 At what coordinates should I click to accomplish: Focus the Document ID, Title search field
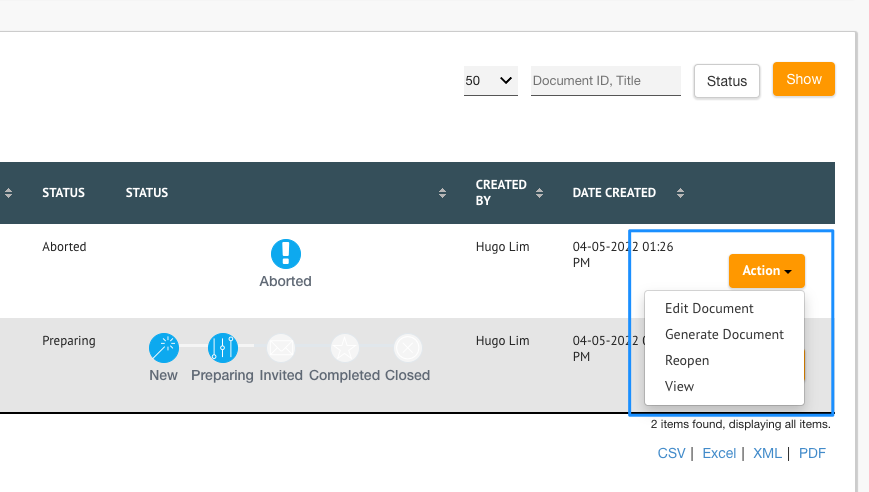click(605, 81)
